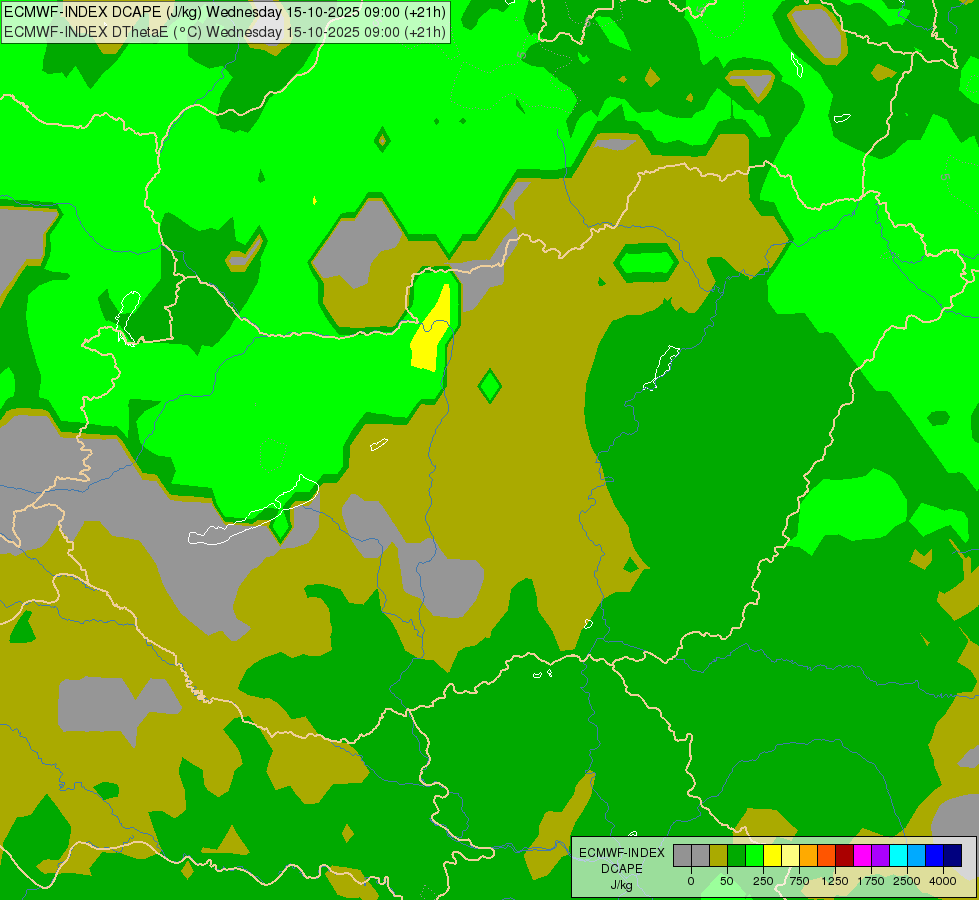Click the purple swatch in the legend
979x900 pixels.
pyautogui.click(x=880, y=855)
